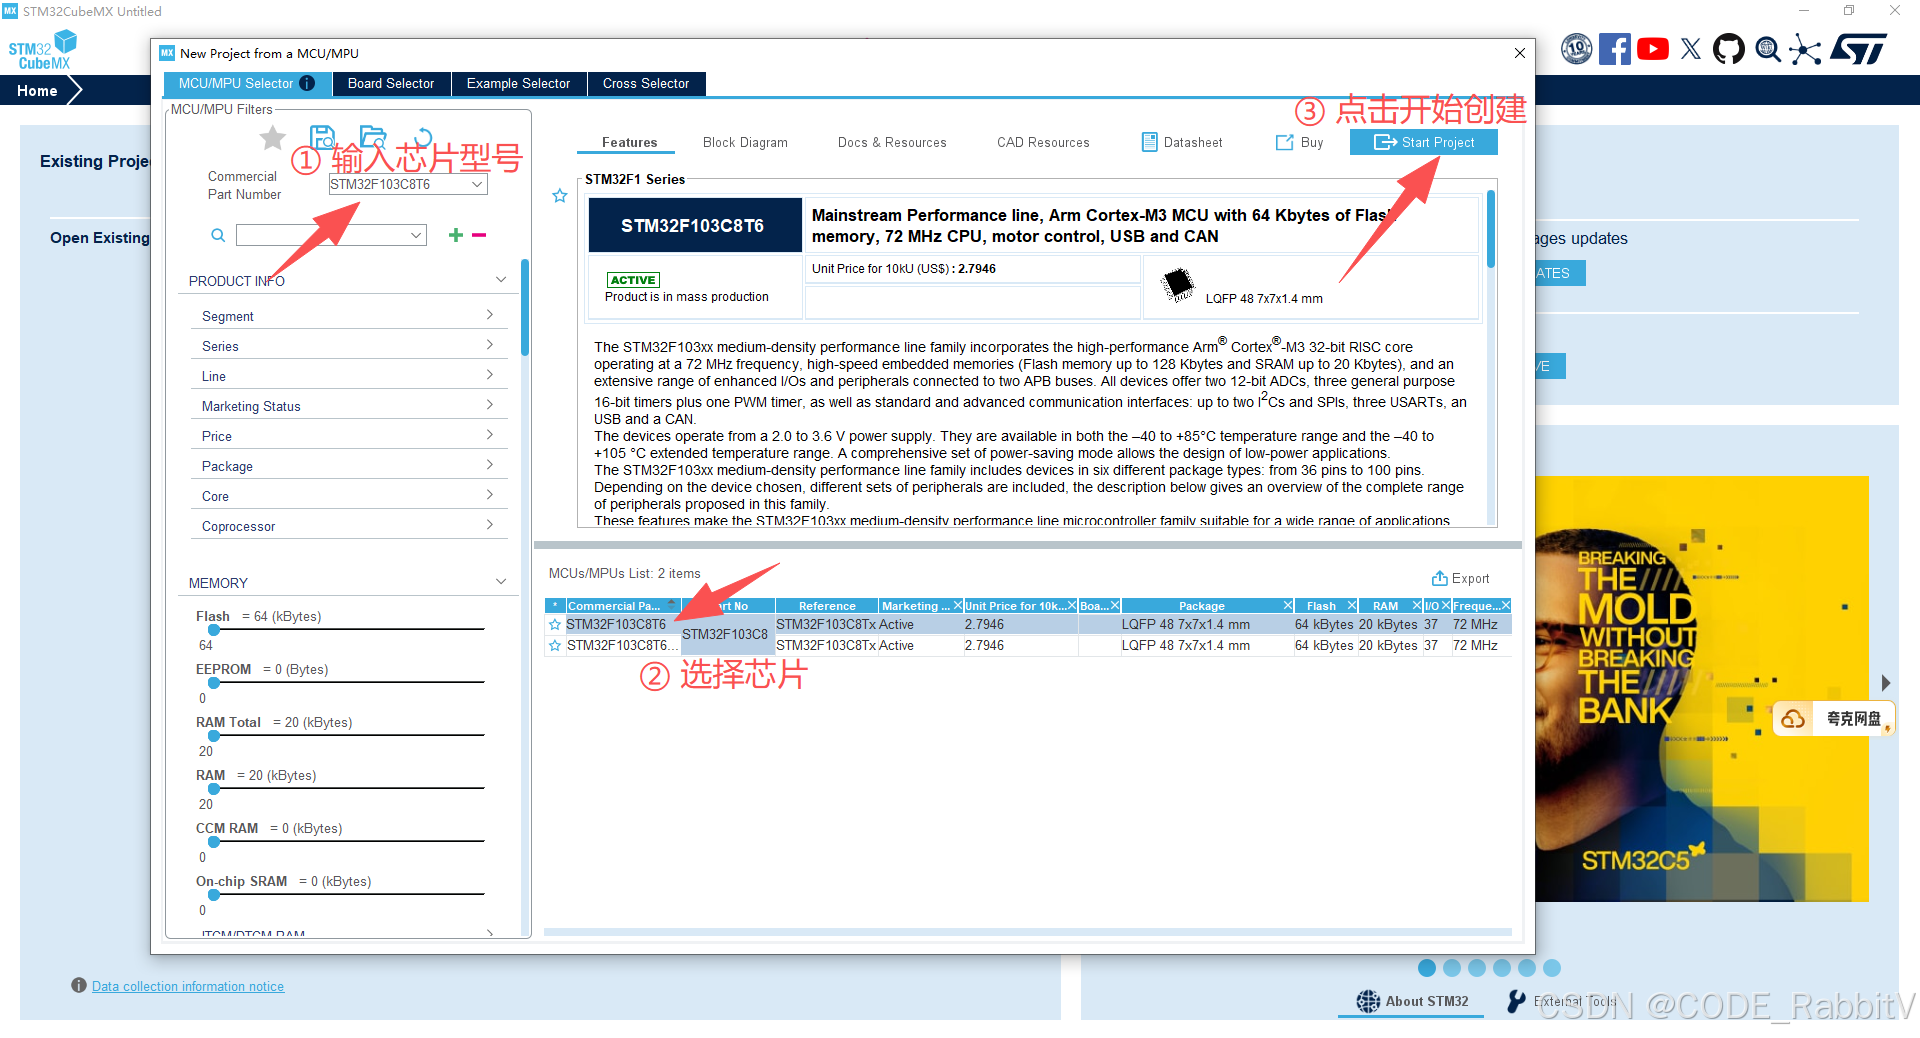Click the info icon beside Data collection notice
Viewport: 1920px width, 1038px height.
(79, 985)
